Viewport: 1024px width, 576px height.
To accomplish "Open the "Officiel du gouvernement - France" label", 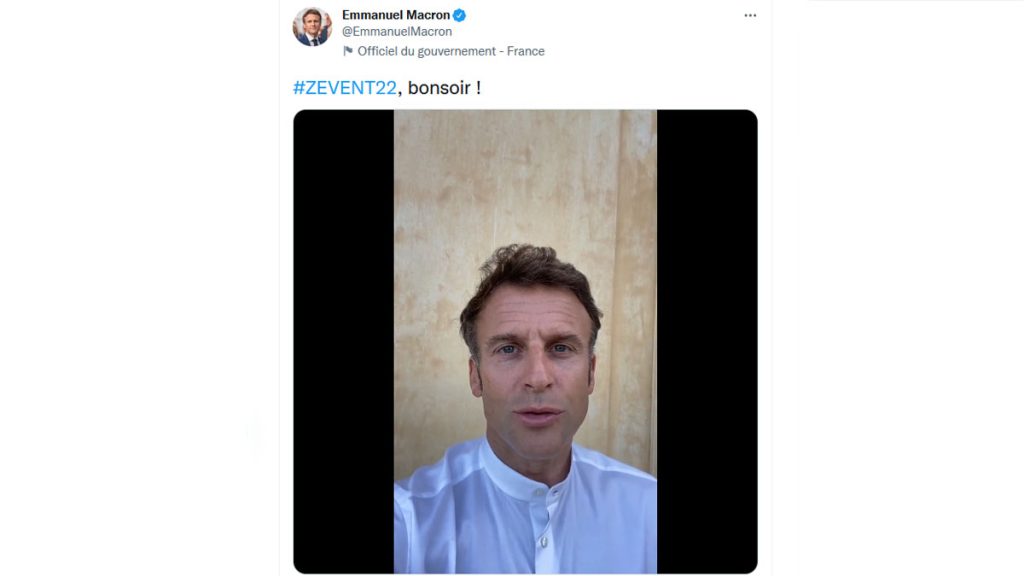I will click(450, 50).
